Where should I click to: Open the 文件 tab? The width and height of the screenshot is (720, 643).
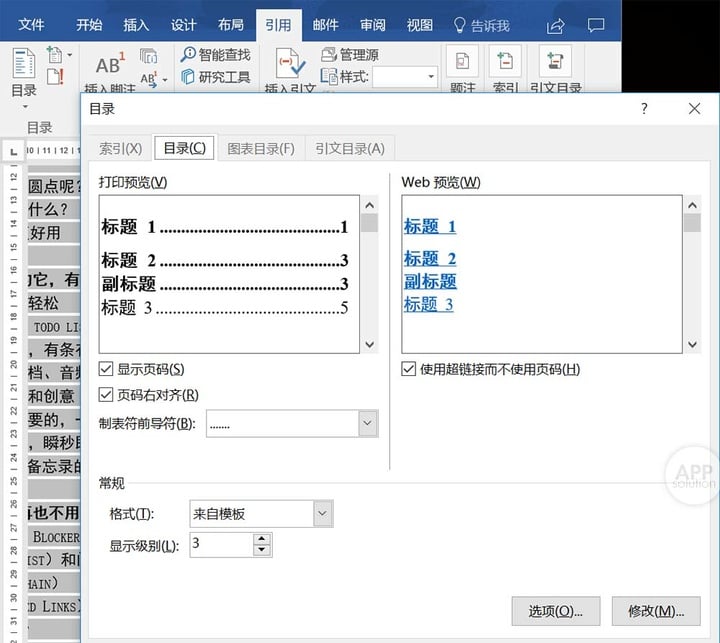tap(31, 25)
